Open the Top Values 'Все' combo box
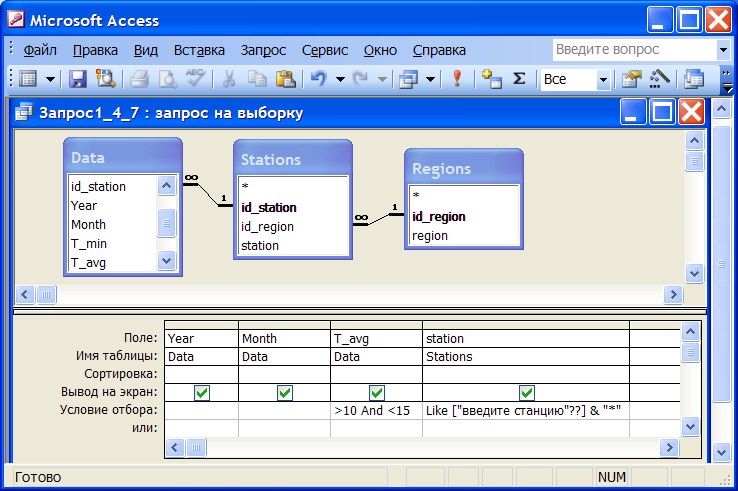738x491 pixels. point(575,80)
